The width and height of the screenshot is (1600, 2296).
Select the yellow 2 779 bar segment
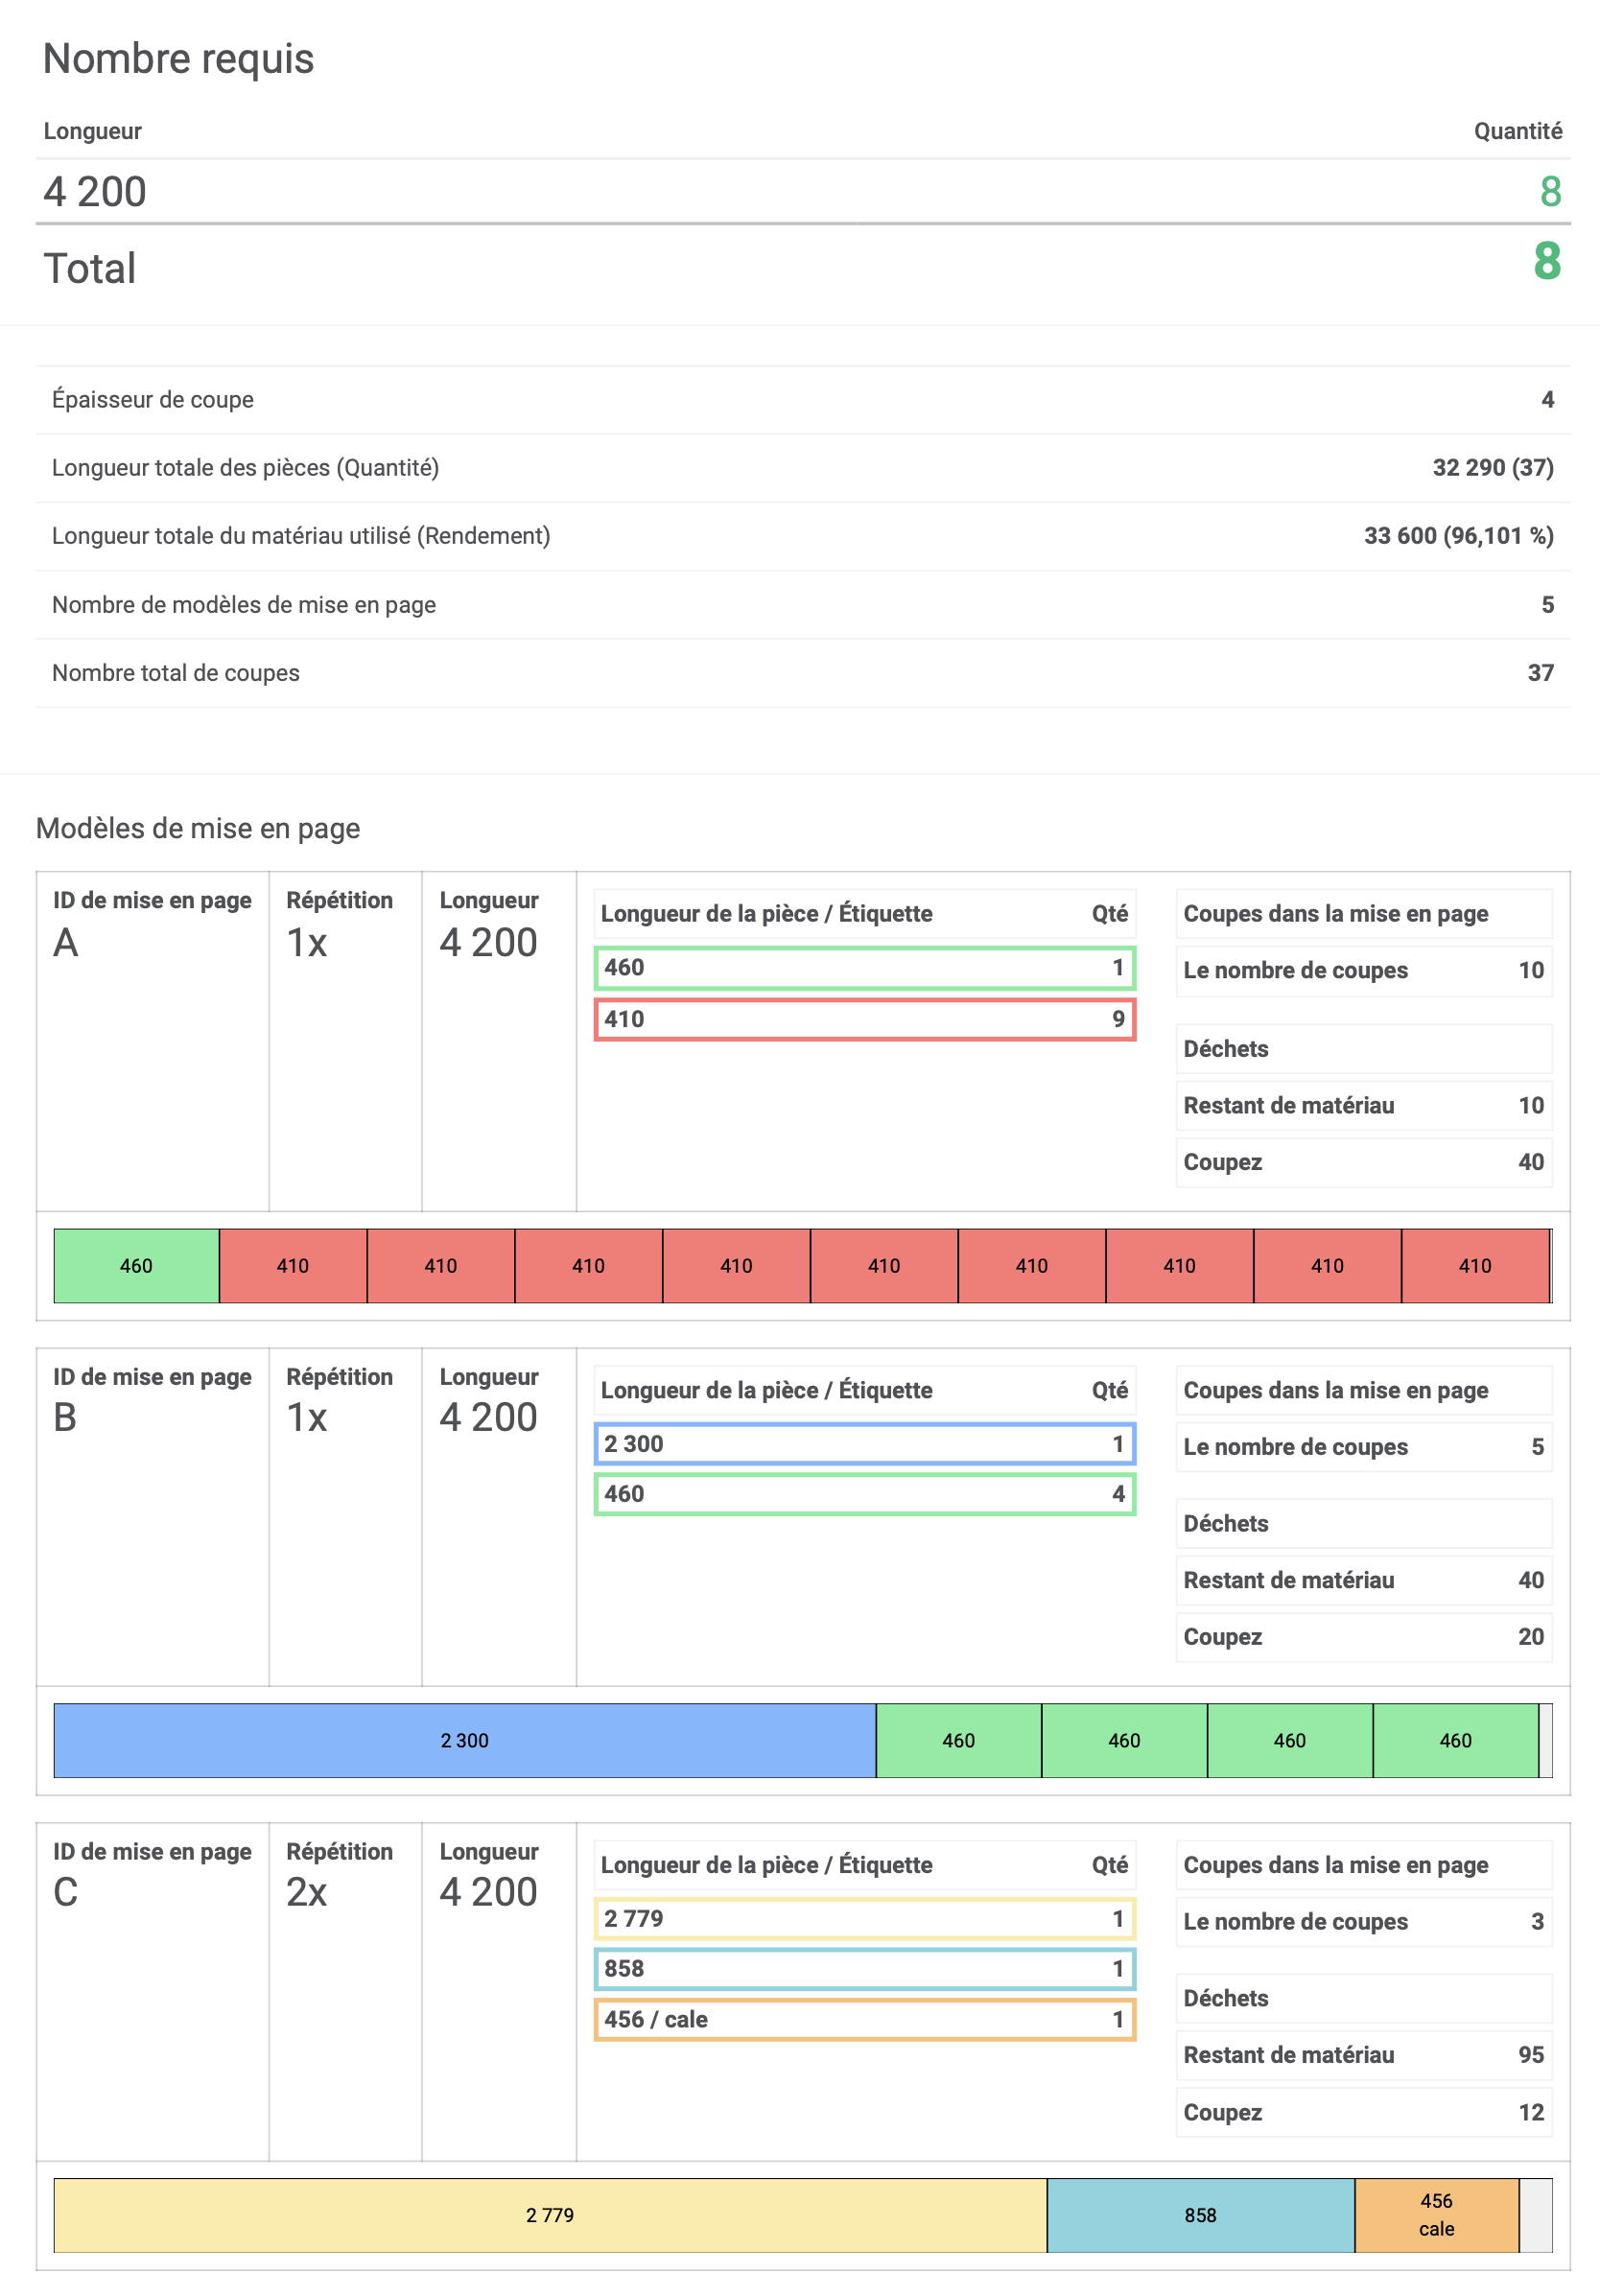click(549, 2215)
